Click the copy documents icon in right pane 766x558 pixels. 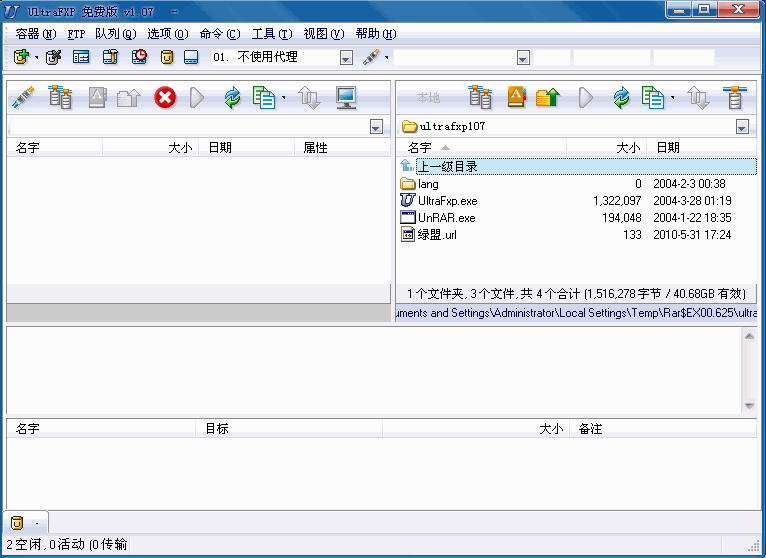[653, 97]
